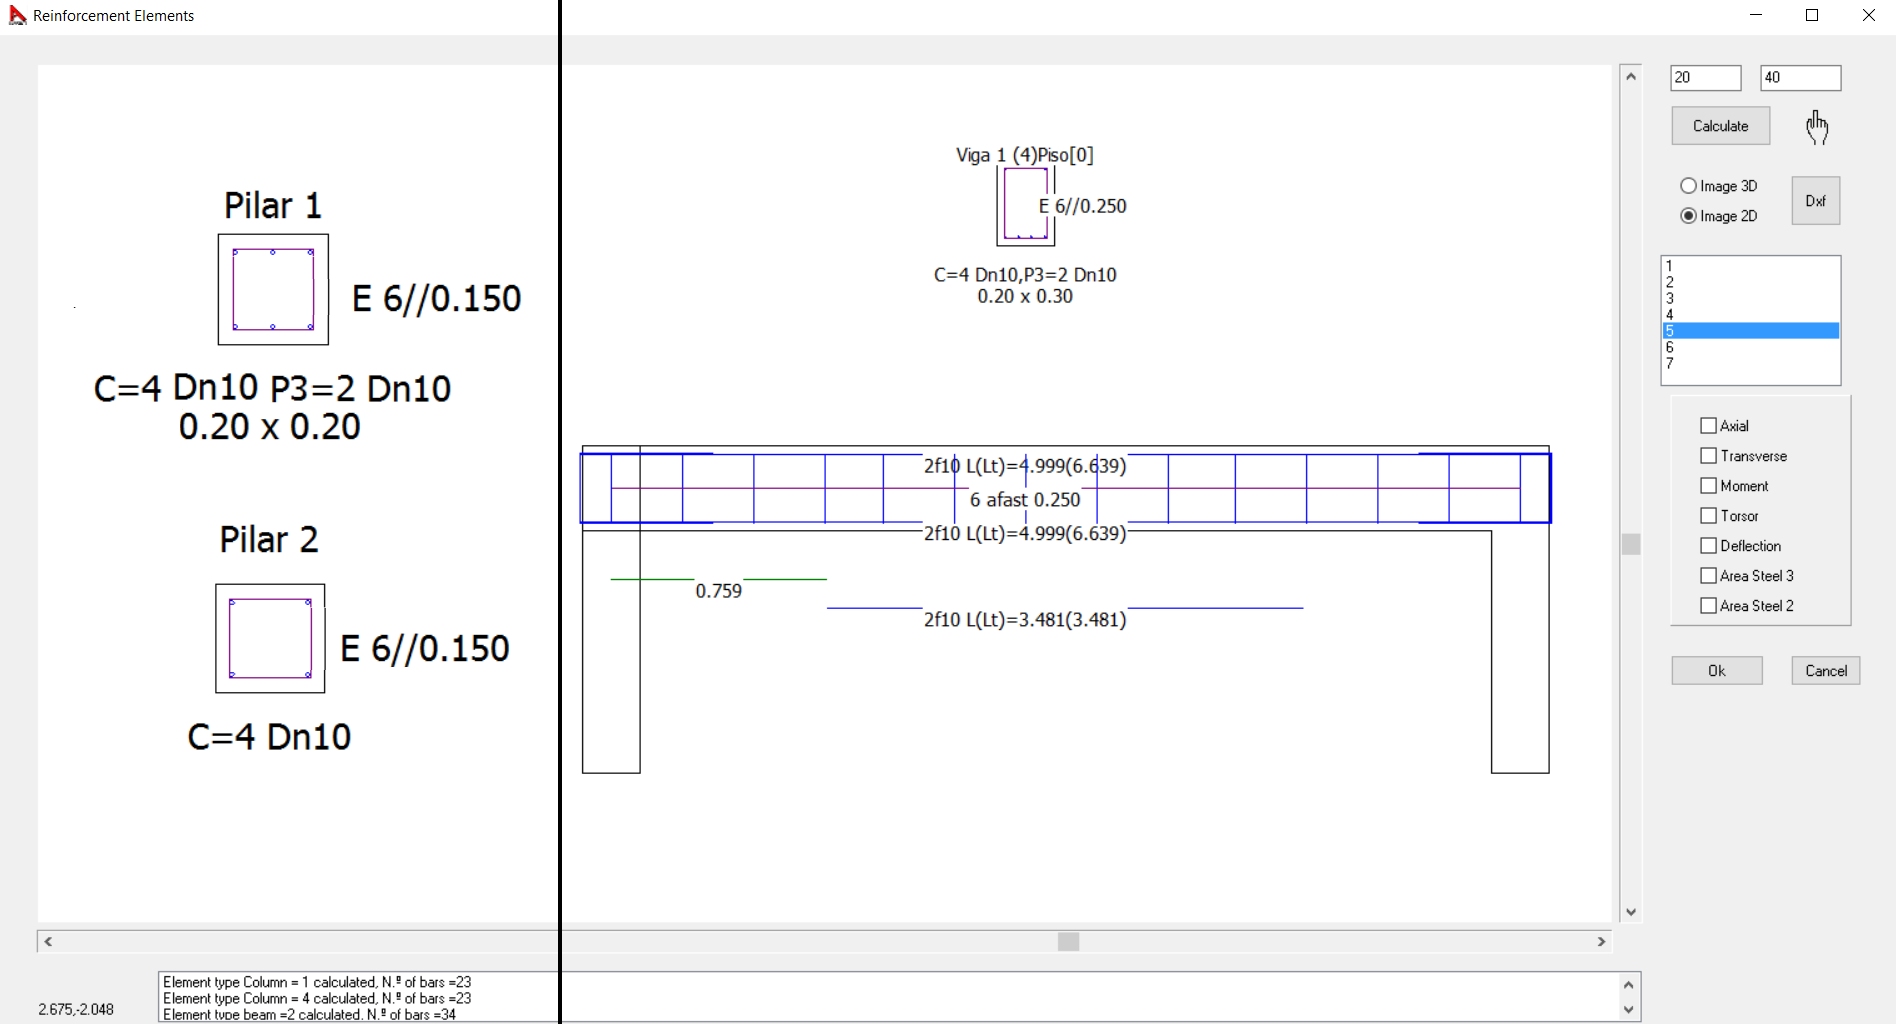Click the input field containing 40
Viewport: 1896px width, 1024px height.
pos(1800,78)
